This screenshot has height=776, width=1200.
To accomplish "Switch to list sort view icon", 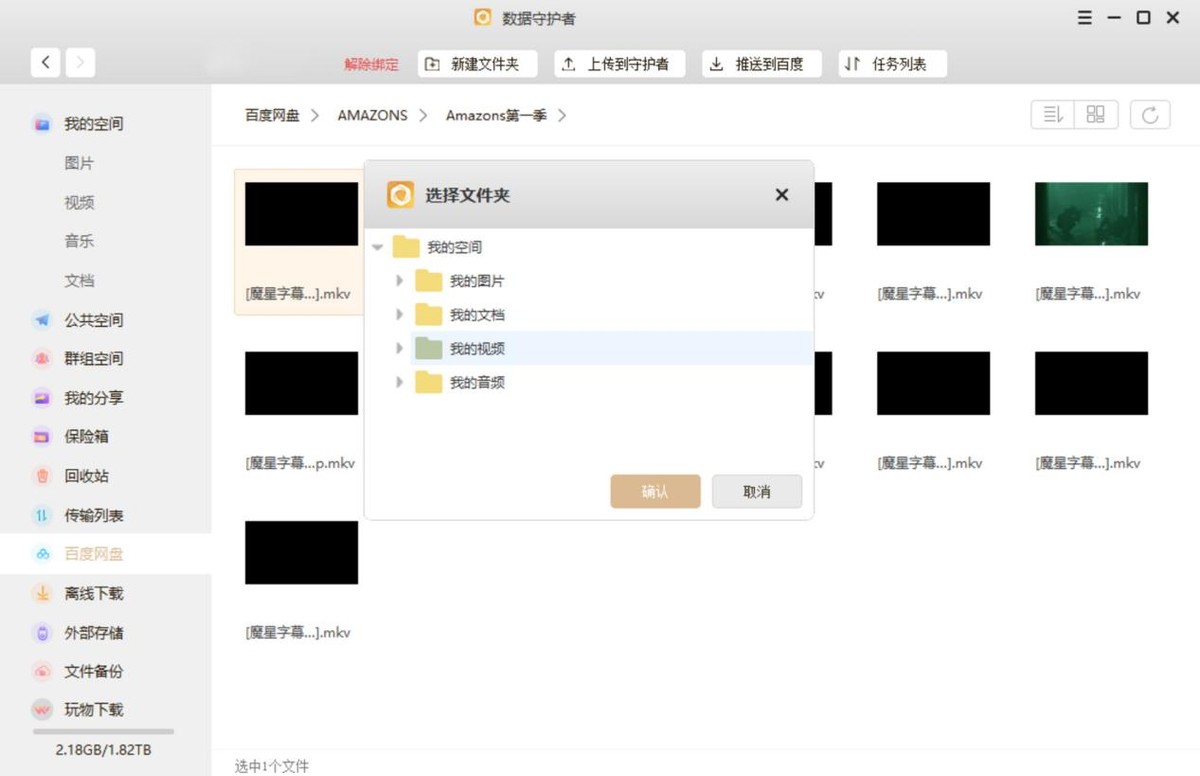I will pos(1053,115).
